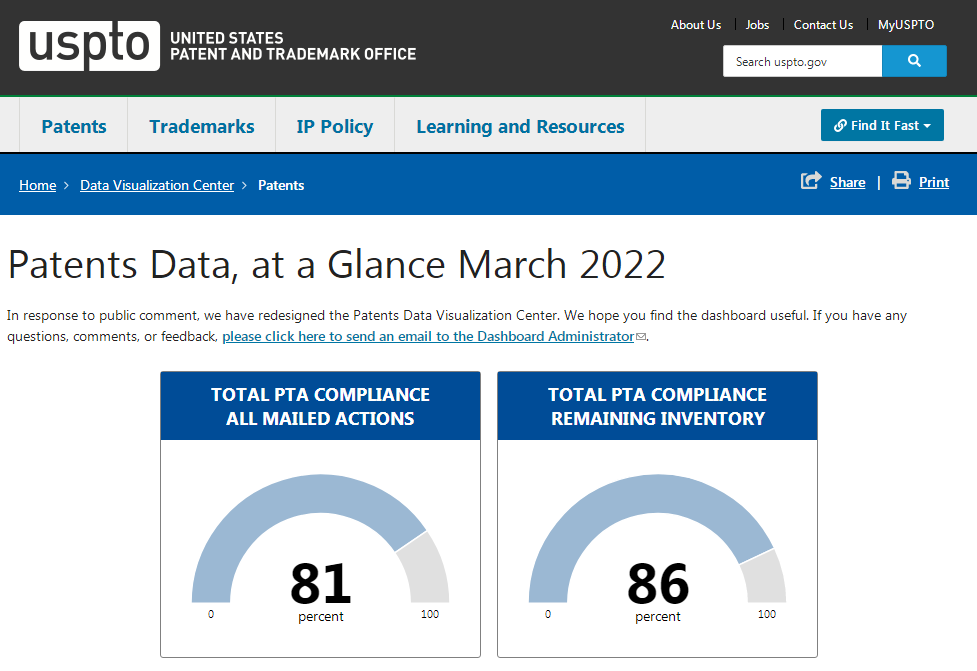This screenshot has width=977, height=671.
Task: Click the 86 percent Remaining Inventory gauge
Action: (657, 550)
